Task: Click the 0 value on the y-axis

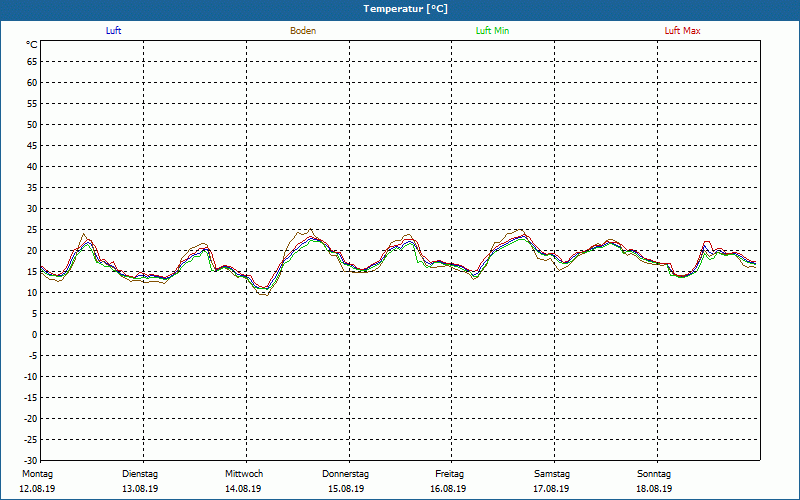Action: 35,335
